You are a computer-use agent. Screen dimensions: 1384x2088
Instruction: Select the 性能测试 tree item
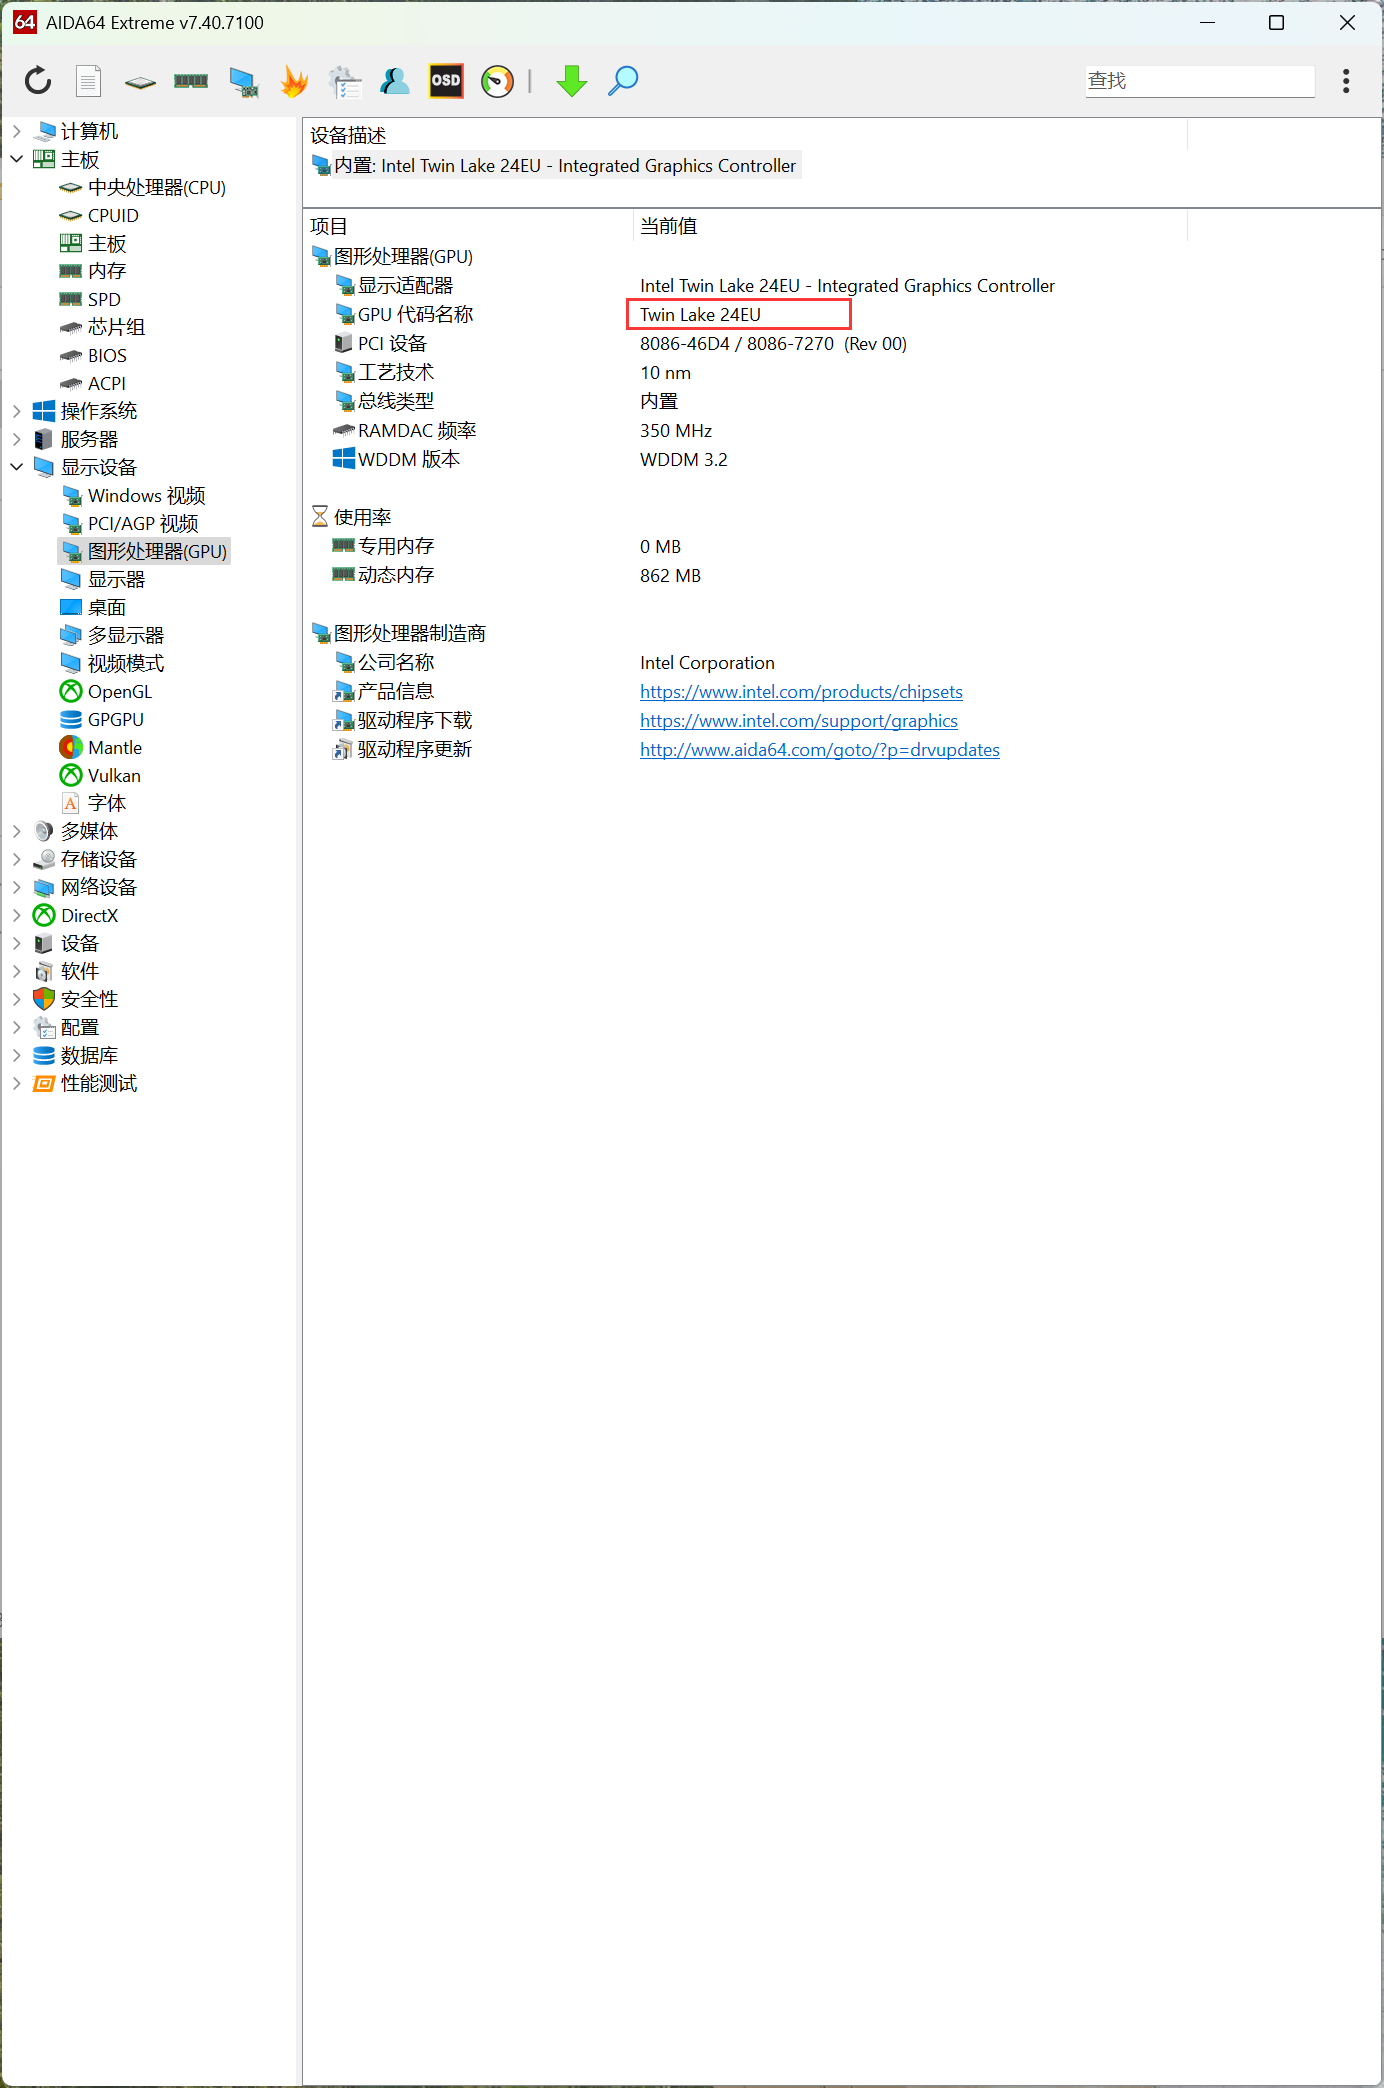pyautogui.click(x=85, y=1083)
